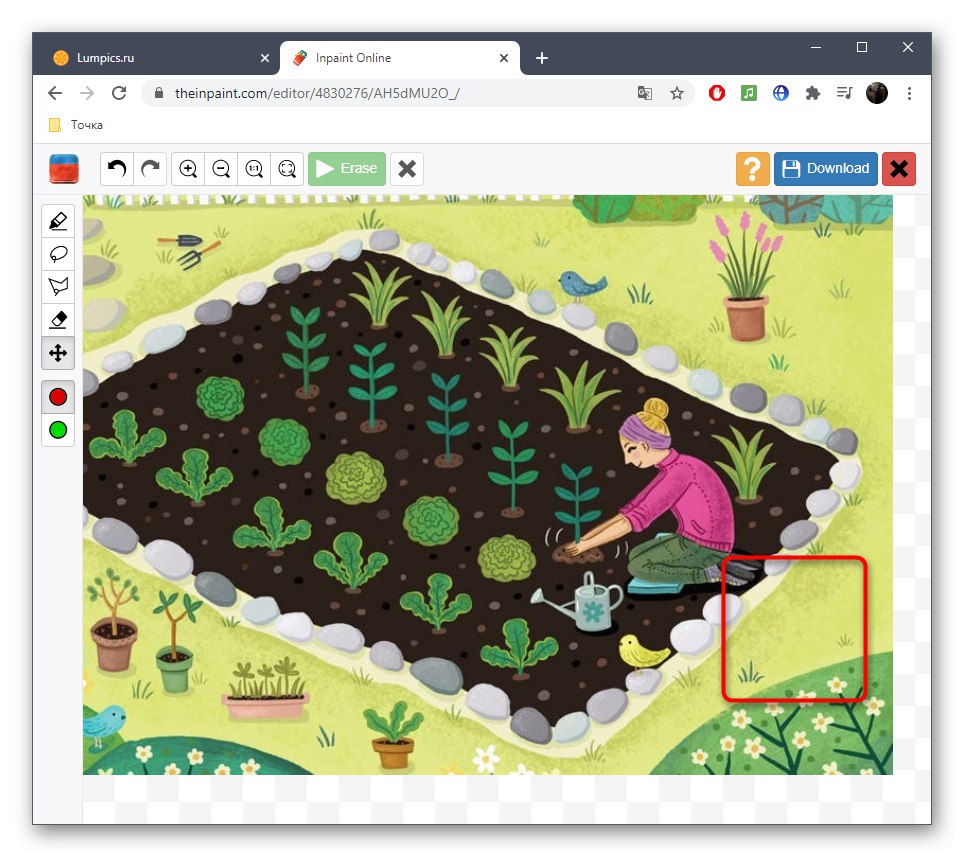Select the Polygonal lasso tool
Image resolution: width=964 pixels, height=857 pixels.
[58, 287]
